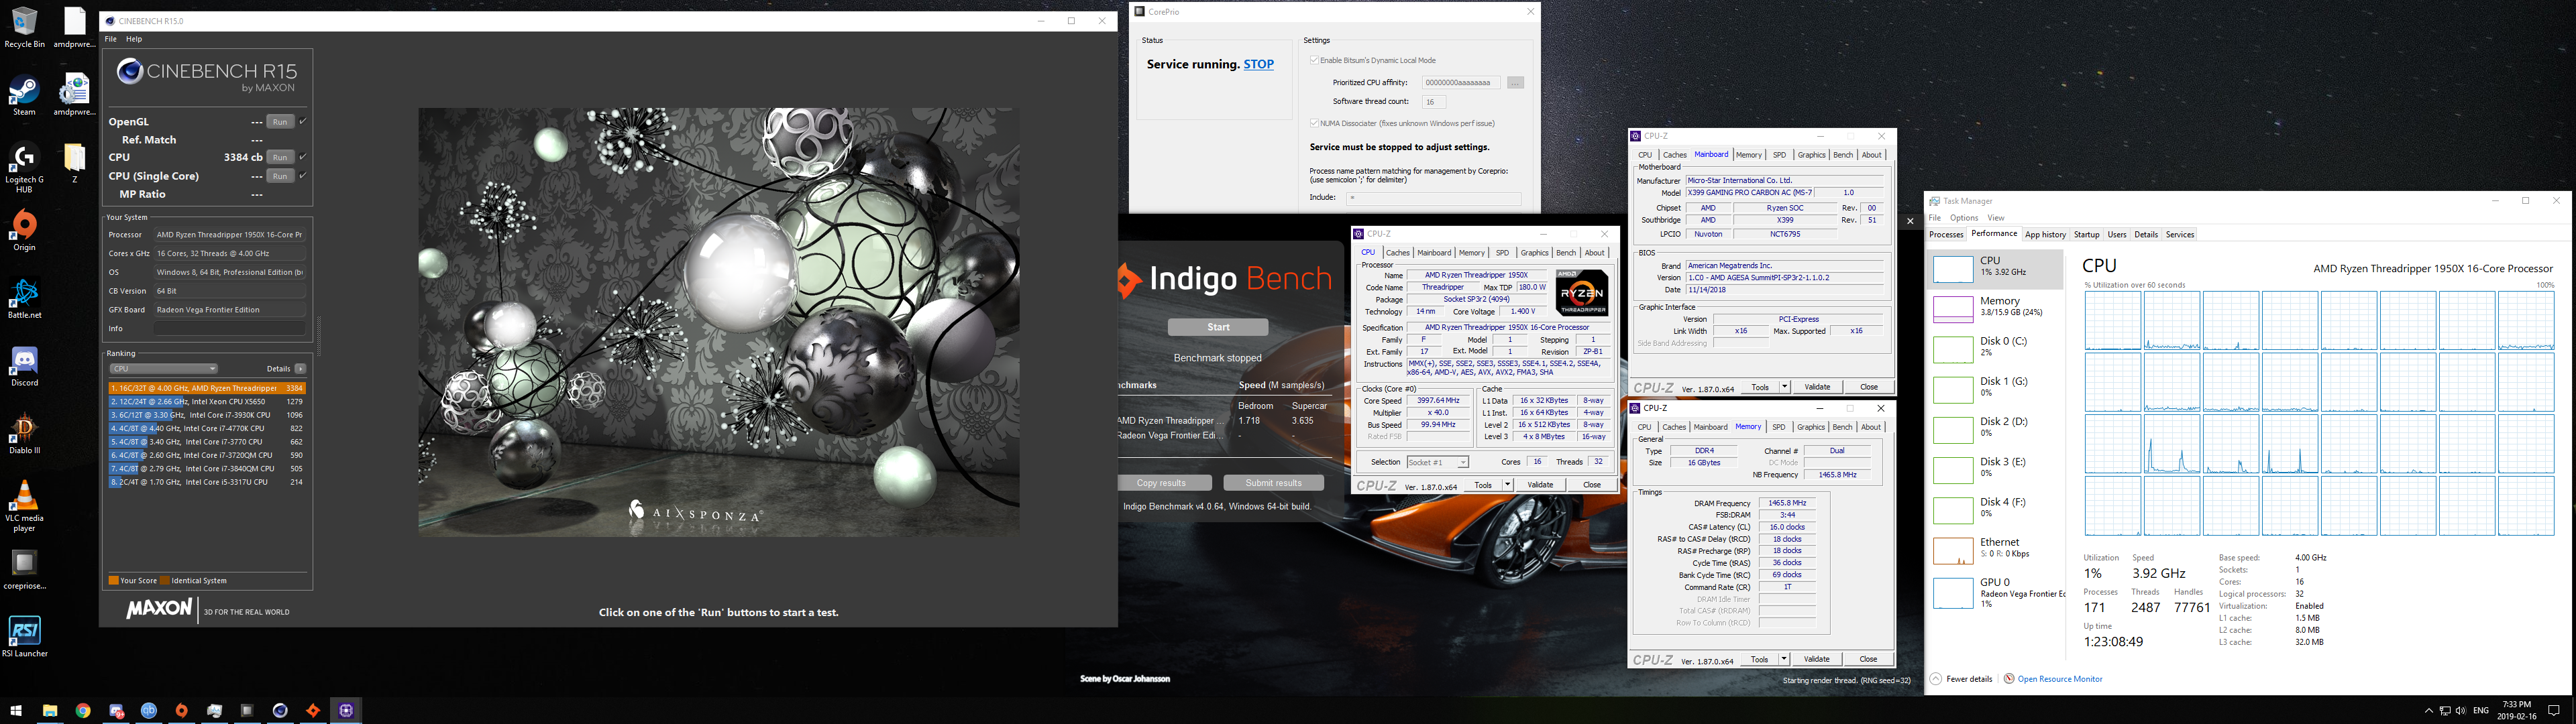The width and height of the screenshot is (2576, 724).
Task: Open the Logitech G HUB desktop icon
Action: tap(24, 168)
